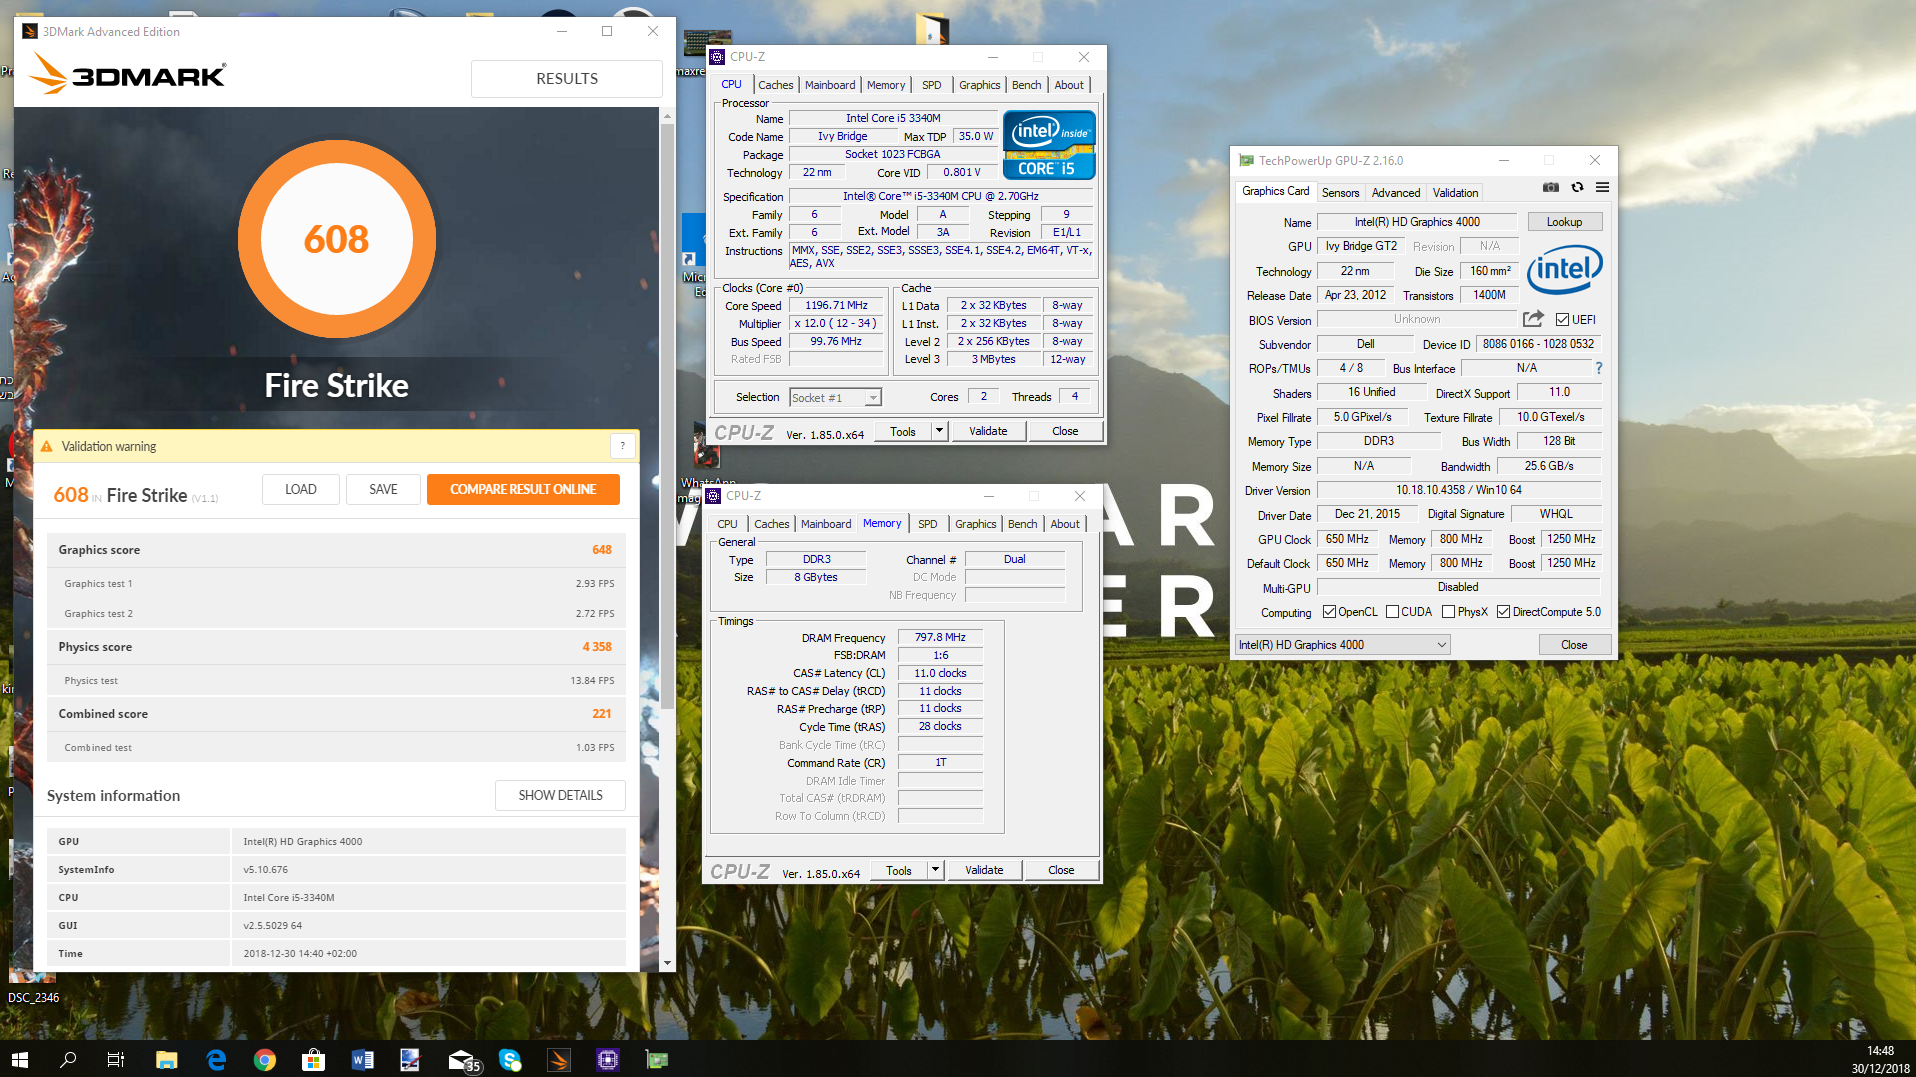The image size is (1916, 1077).
Task: Click Graphics score row in 3DMark
Action: pyautogui.click(x=336, y=550)
